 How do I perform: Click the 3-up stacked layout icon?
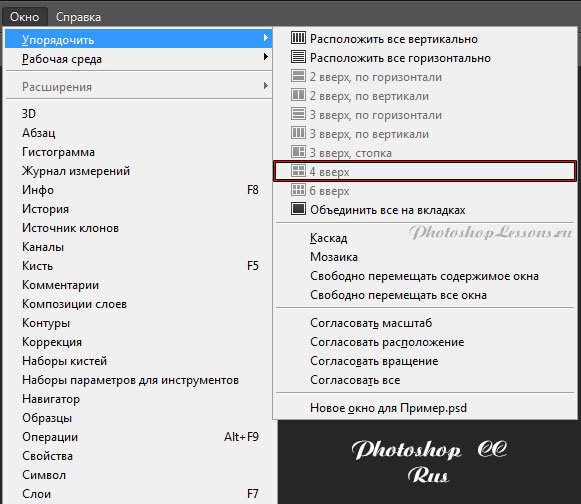[x=298, y=152]
